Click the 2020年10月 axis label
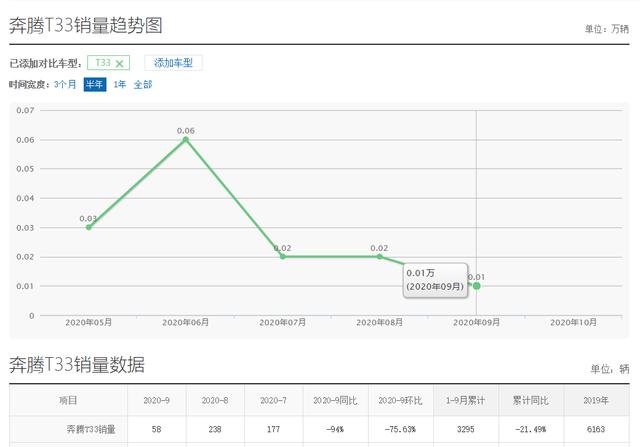This screenshot has height=447, width=640. pos(573,322)
